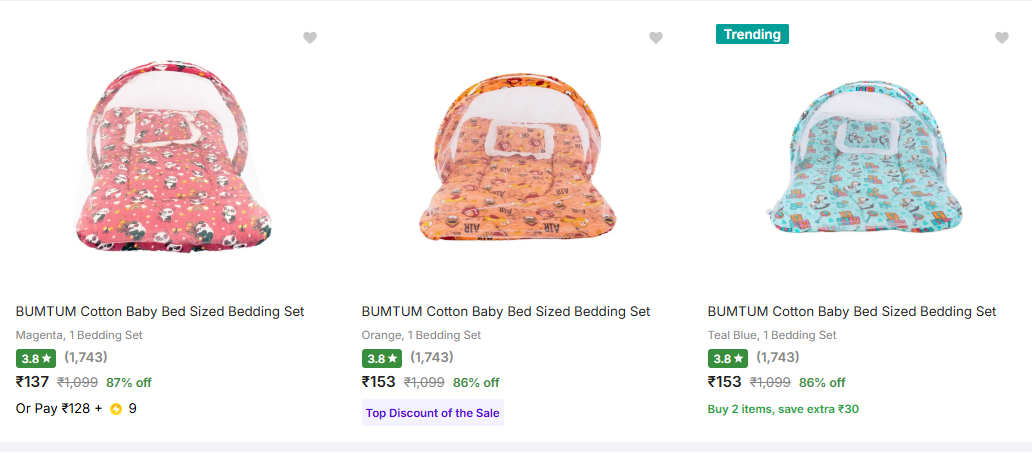Screen dimensions: 1032x453
Task: Click the ₹137 price on Magenta set
Action: pos(33,382)
